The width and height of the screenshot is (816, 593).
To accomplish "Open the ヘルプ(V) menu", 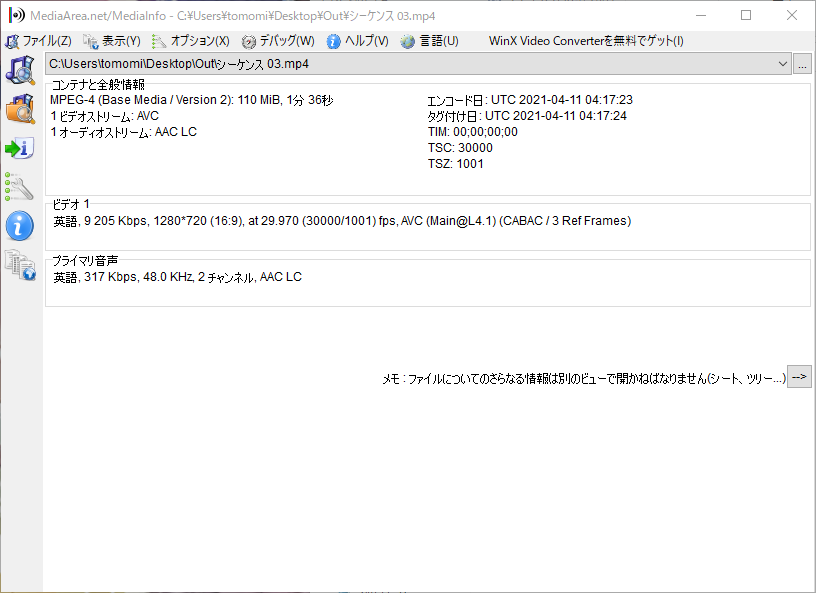I will (x=358, y=41).
